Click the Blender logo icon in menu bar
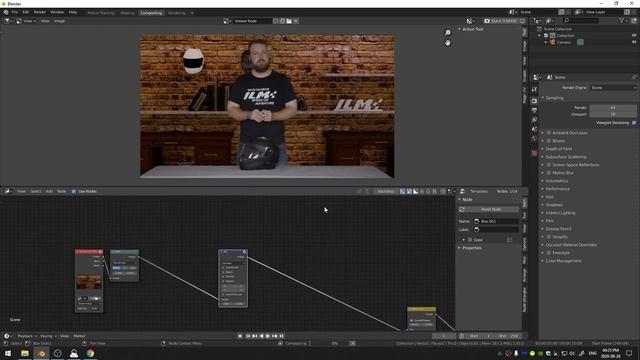 (x=6, y=12)
